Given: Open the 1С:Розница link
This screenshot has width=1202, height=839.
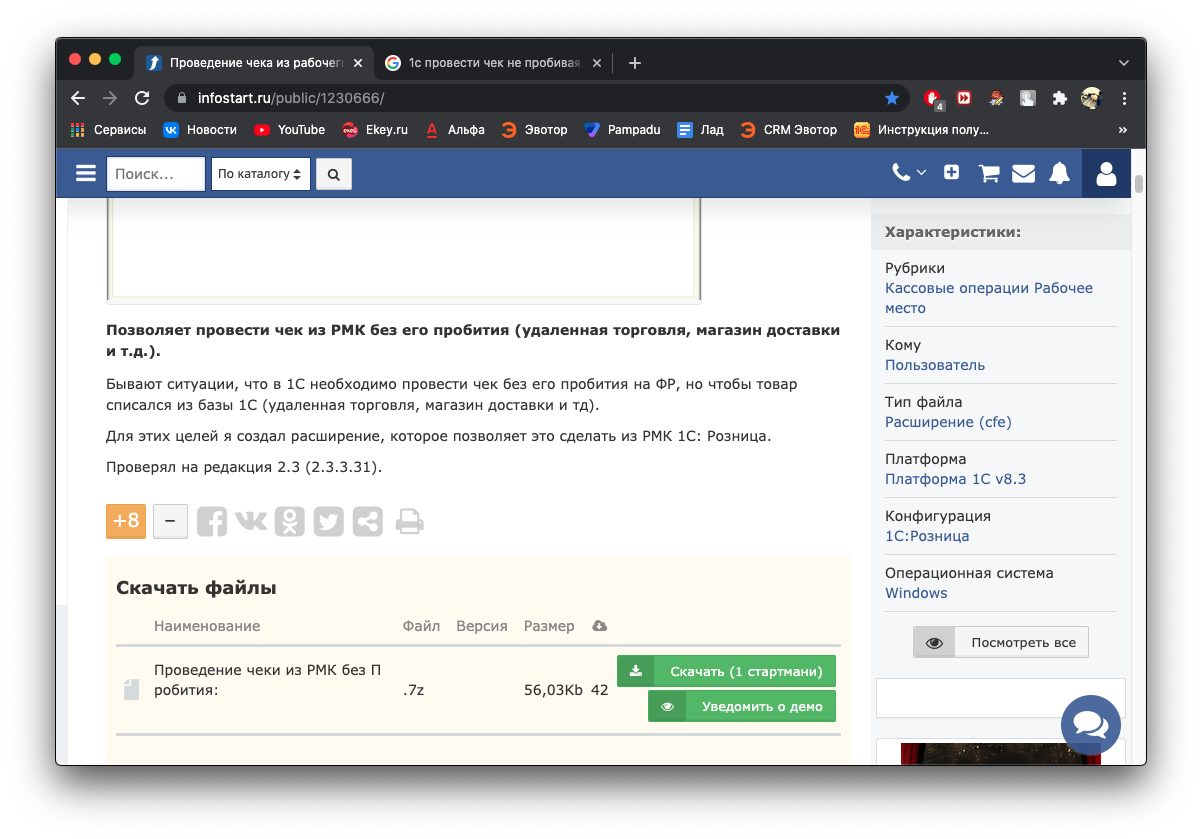Looking at the screenshot, I should click(x=927, y=536).
